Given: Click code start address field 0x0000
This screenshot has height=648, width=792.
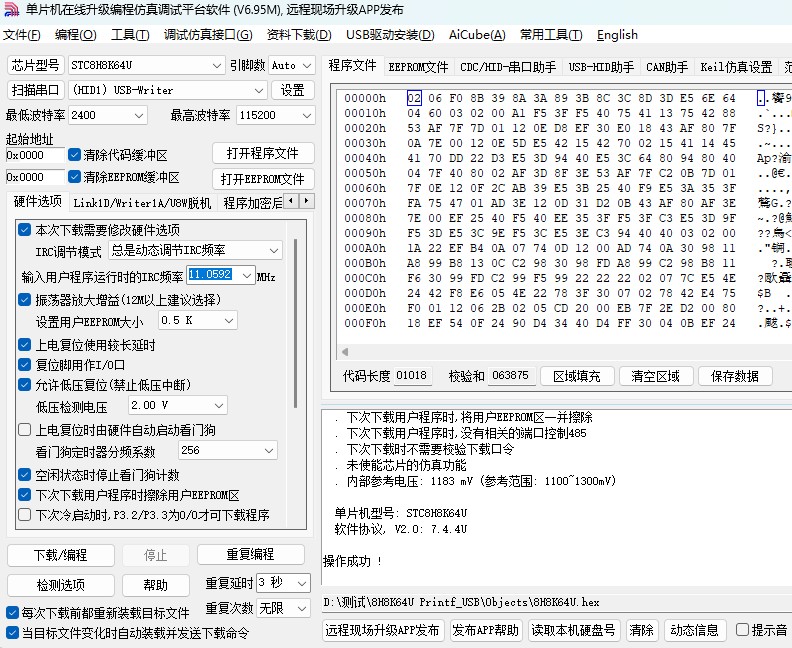Looking at the screenshot, I should 35,155.
